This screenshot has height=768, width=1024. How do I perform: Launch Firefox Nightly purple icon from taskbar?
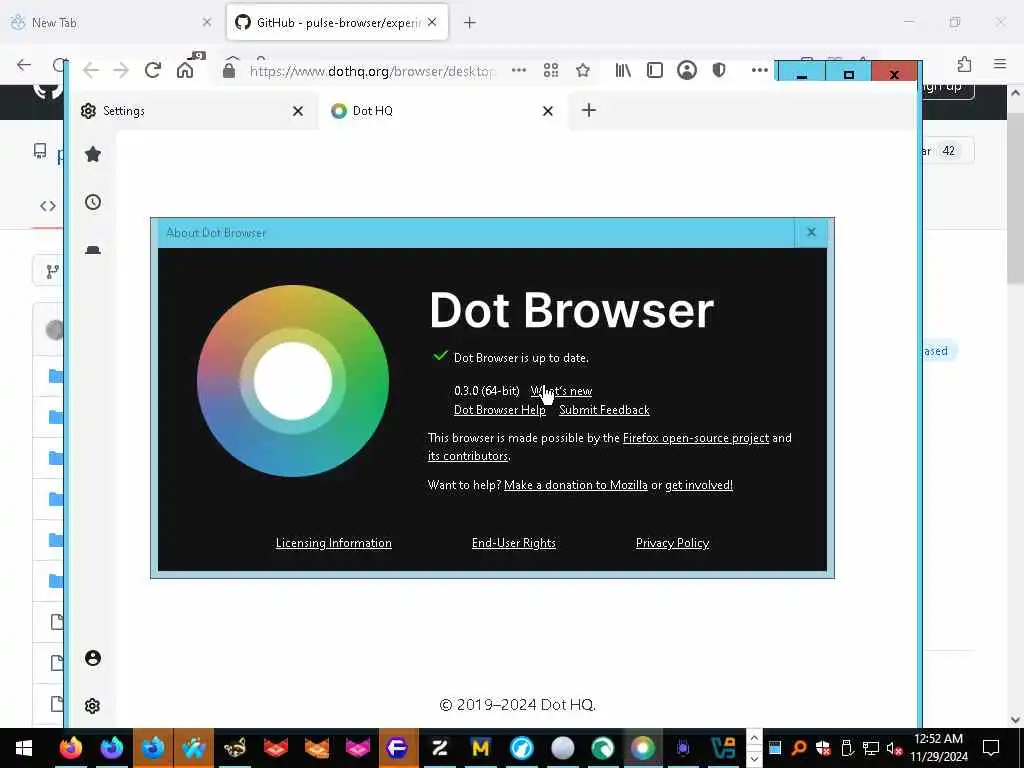(x=112, y=748)
